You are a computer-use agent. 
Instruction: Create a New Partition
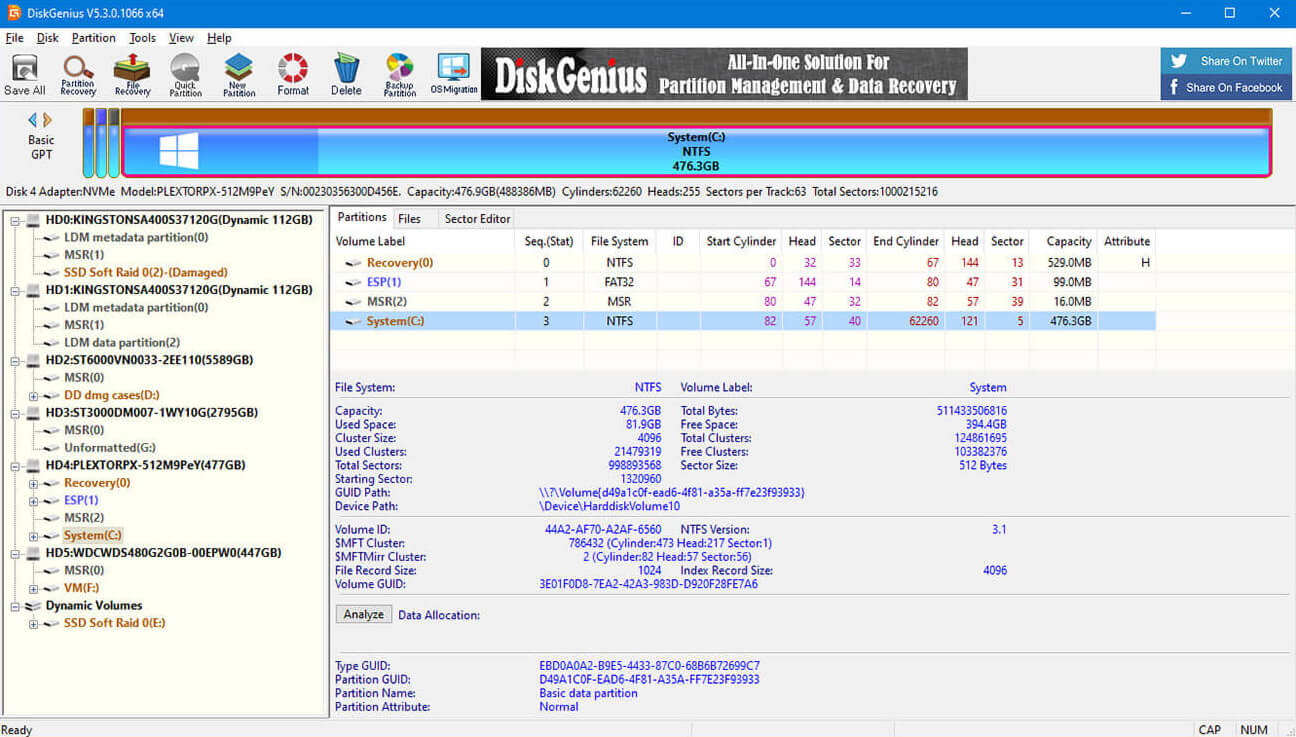click(x=238, y=73)
